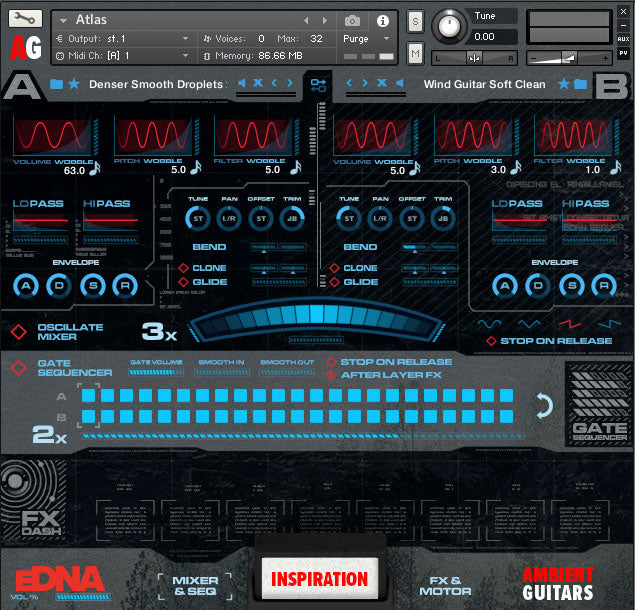
Task: Click the star icon for layer B
Action: pos(564,84)
